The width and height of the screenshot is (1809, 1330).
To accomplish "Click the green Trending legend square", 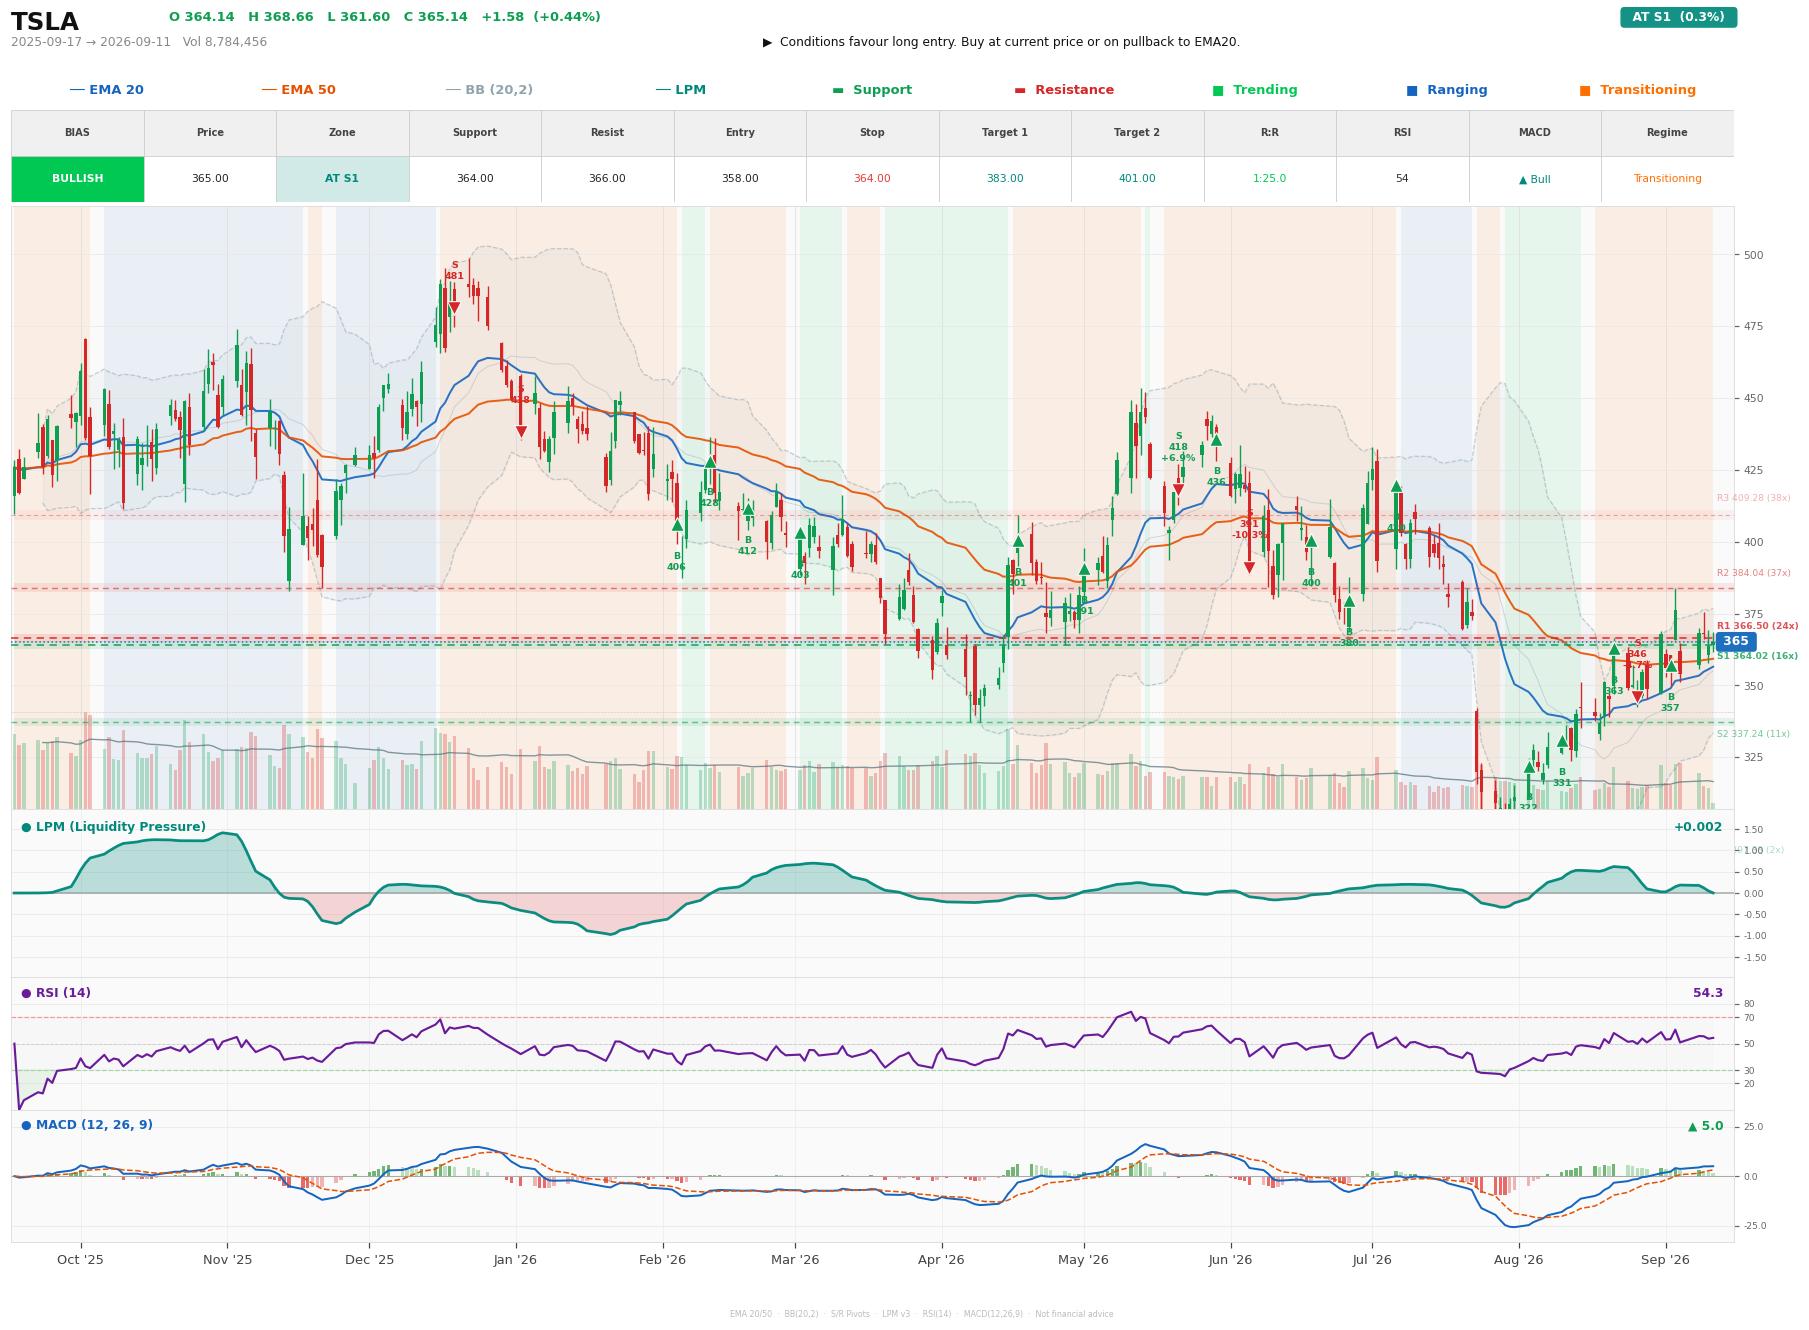I will [1218, 90].
